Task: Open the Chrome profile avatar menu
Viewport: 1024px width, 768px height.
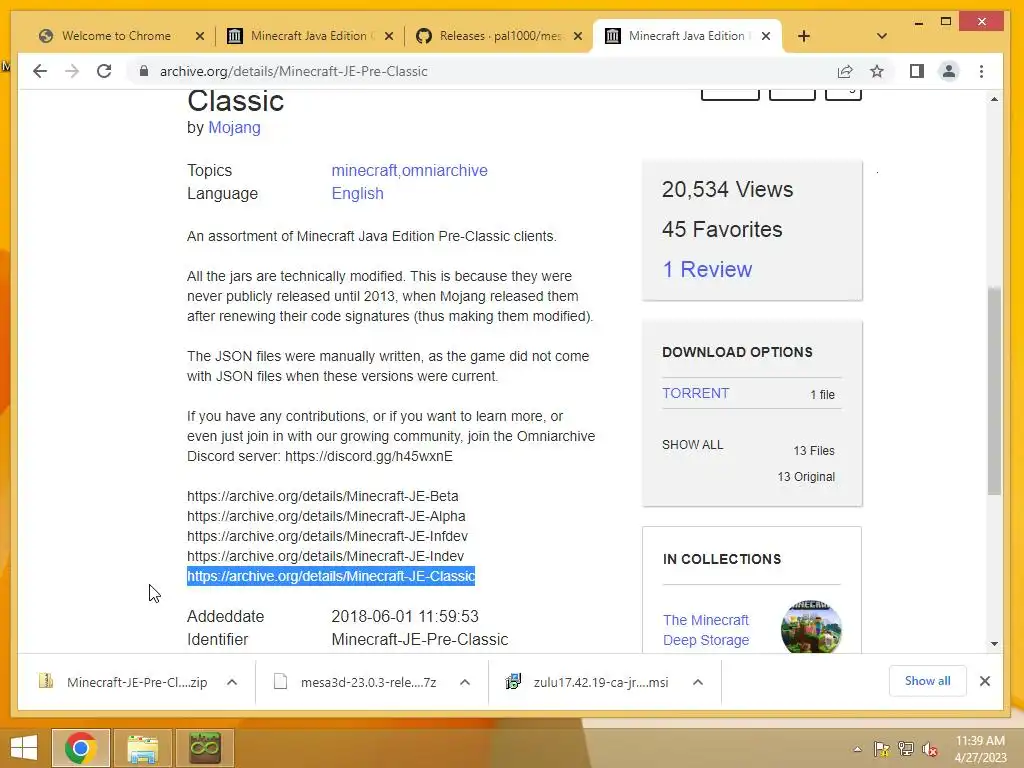Action: coord(949,71)
